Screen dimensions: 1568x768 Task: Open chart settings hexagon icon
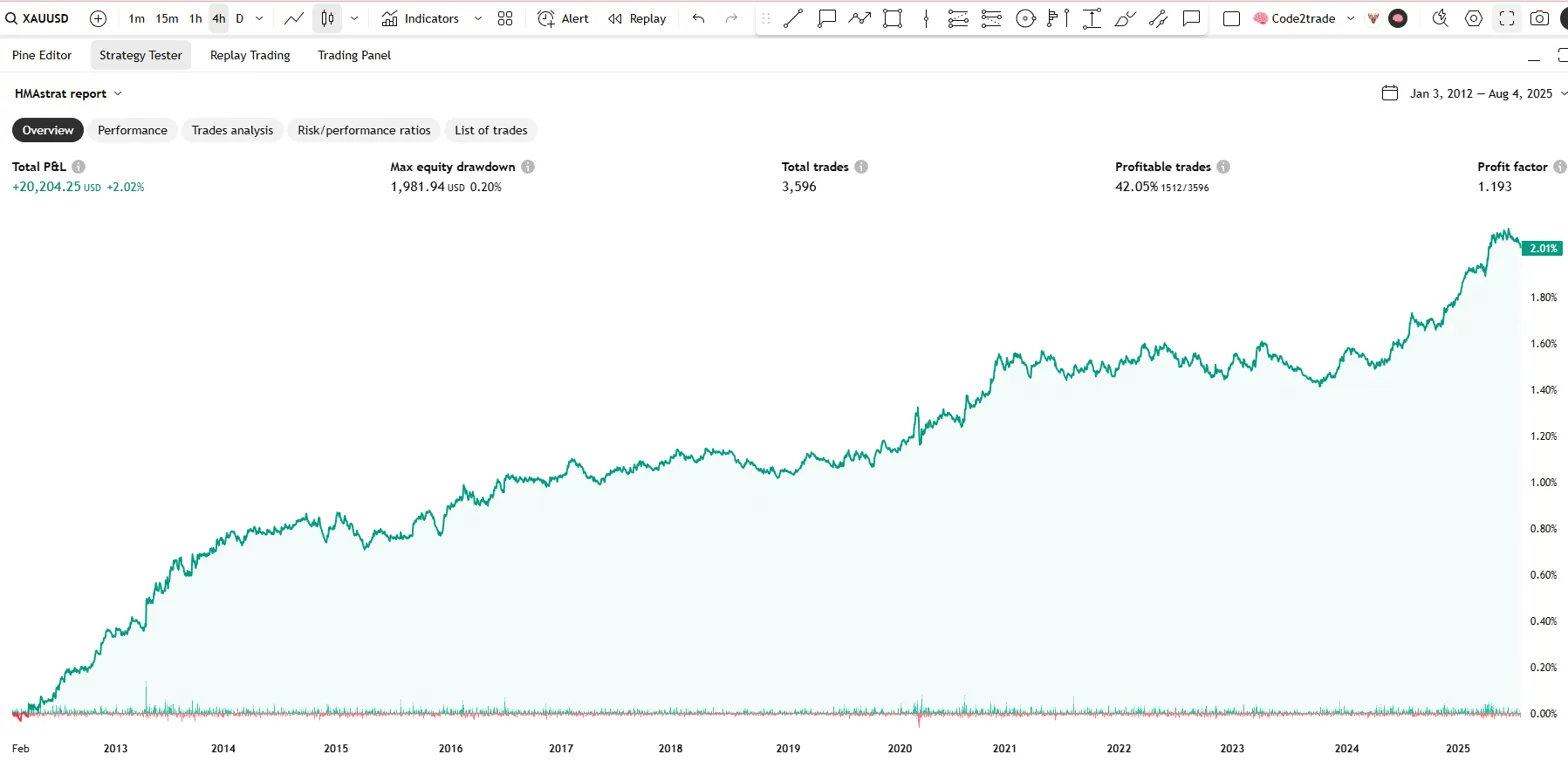point(1473,18)
